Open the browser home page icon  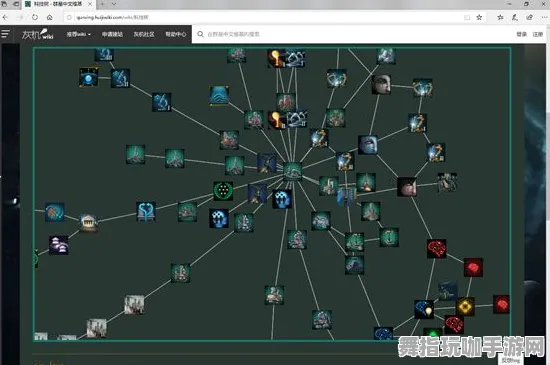click(x=49, y=17)
